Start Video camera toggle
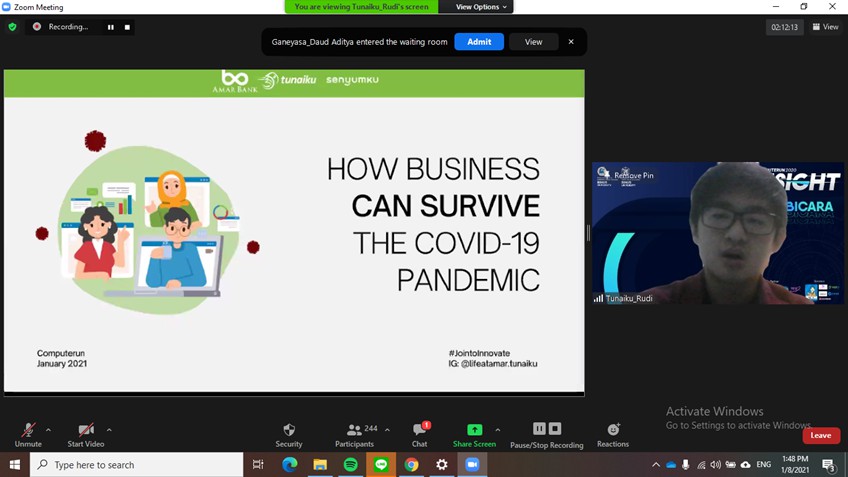This screenshot has height=477, width=848. (x=86, y=435)
